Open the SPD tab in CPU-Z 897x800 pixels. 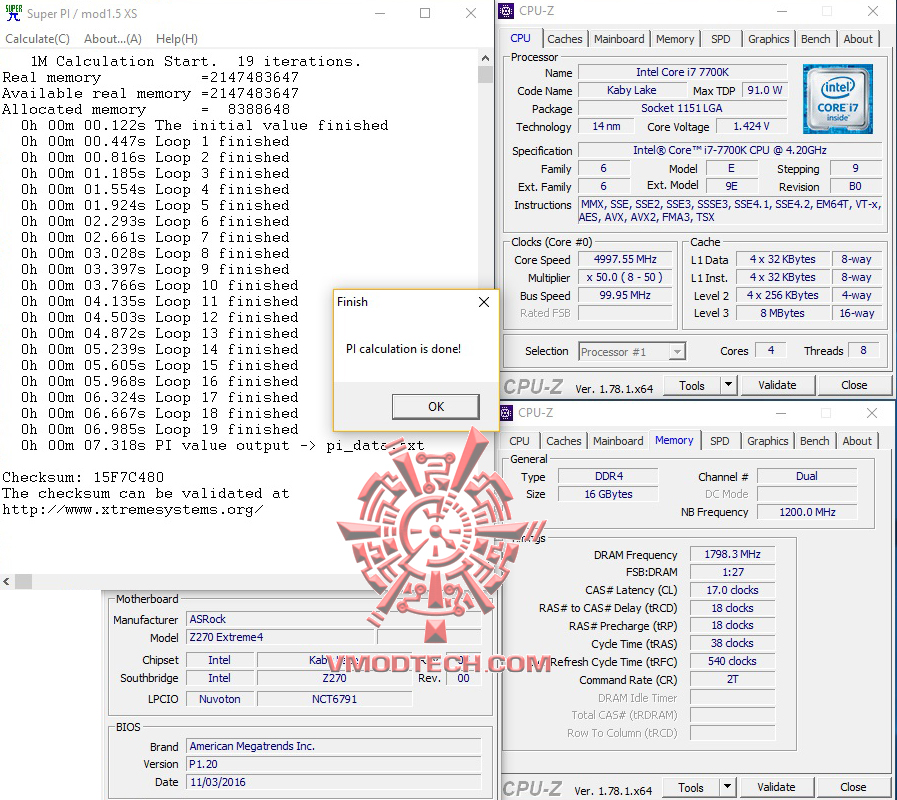point(720,38)
